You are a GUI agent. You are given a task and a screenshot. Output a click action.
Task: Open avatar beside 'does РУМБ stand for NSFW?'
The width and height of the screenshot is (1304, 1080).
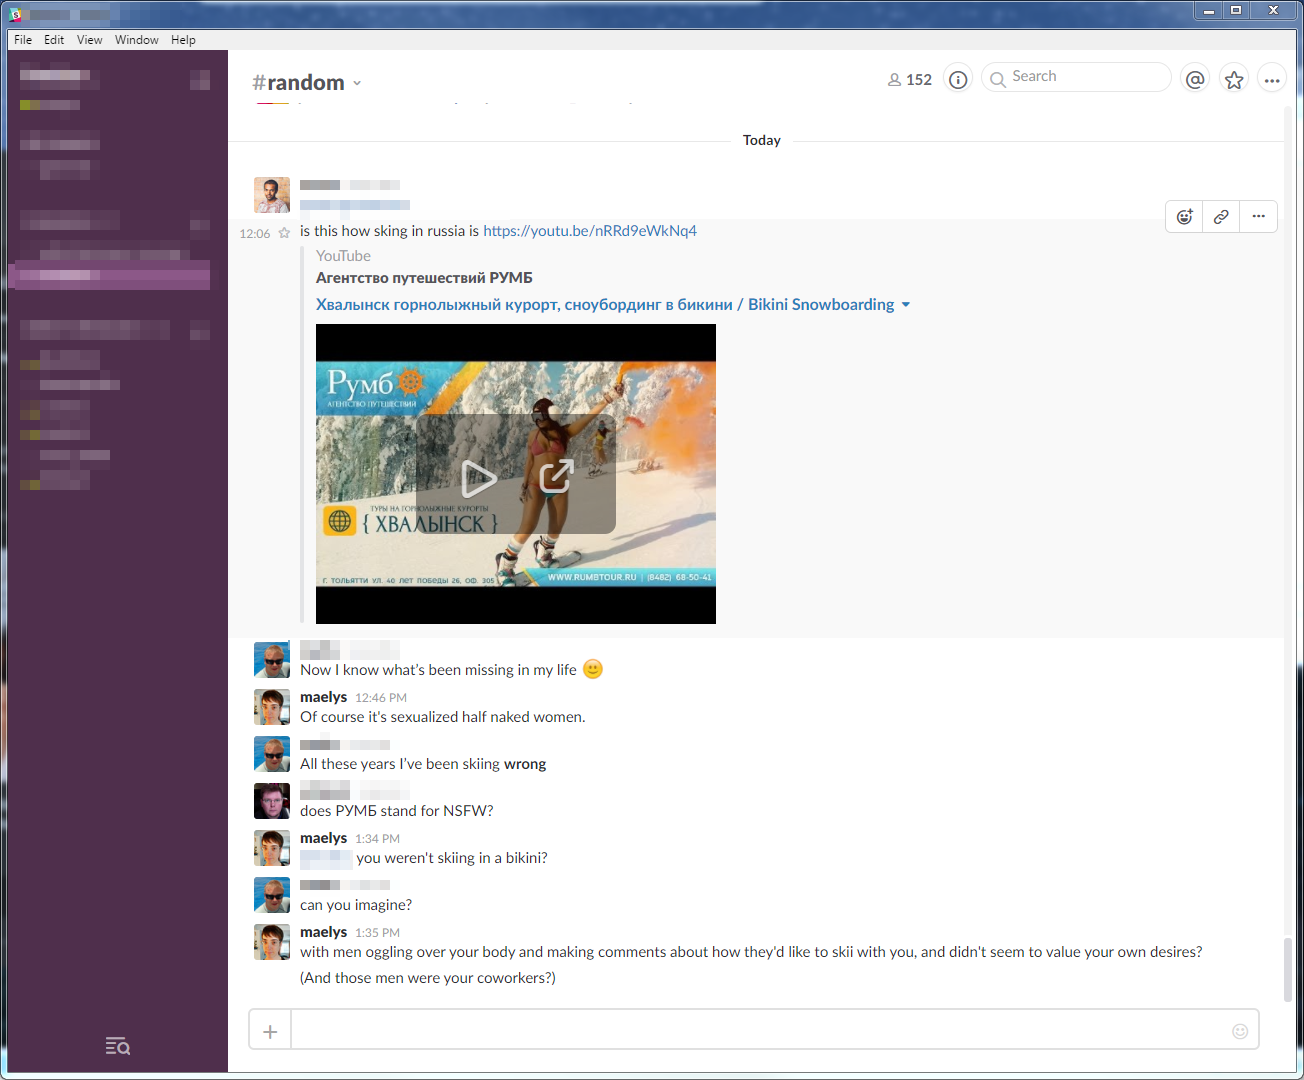[x=272, y=801]
